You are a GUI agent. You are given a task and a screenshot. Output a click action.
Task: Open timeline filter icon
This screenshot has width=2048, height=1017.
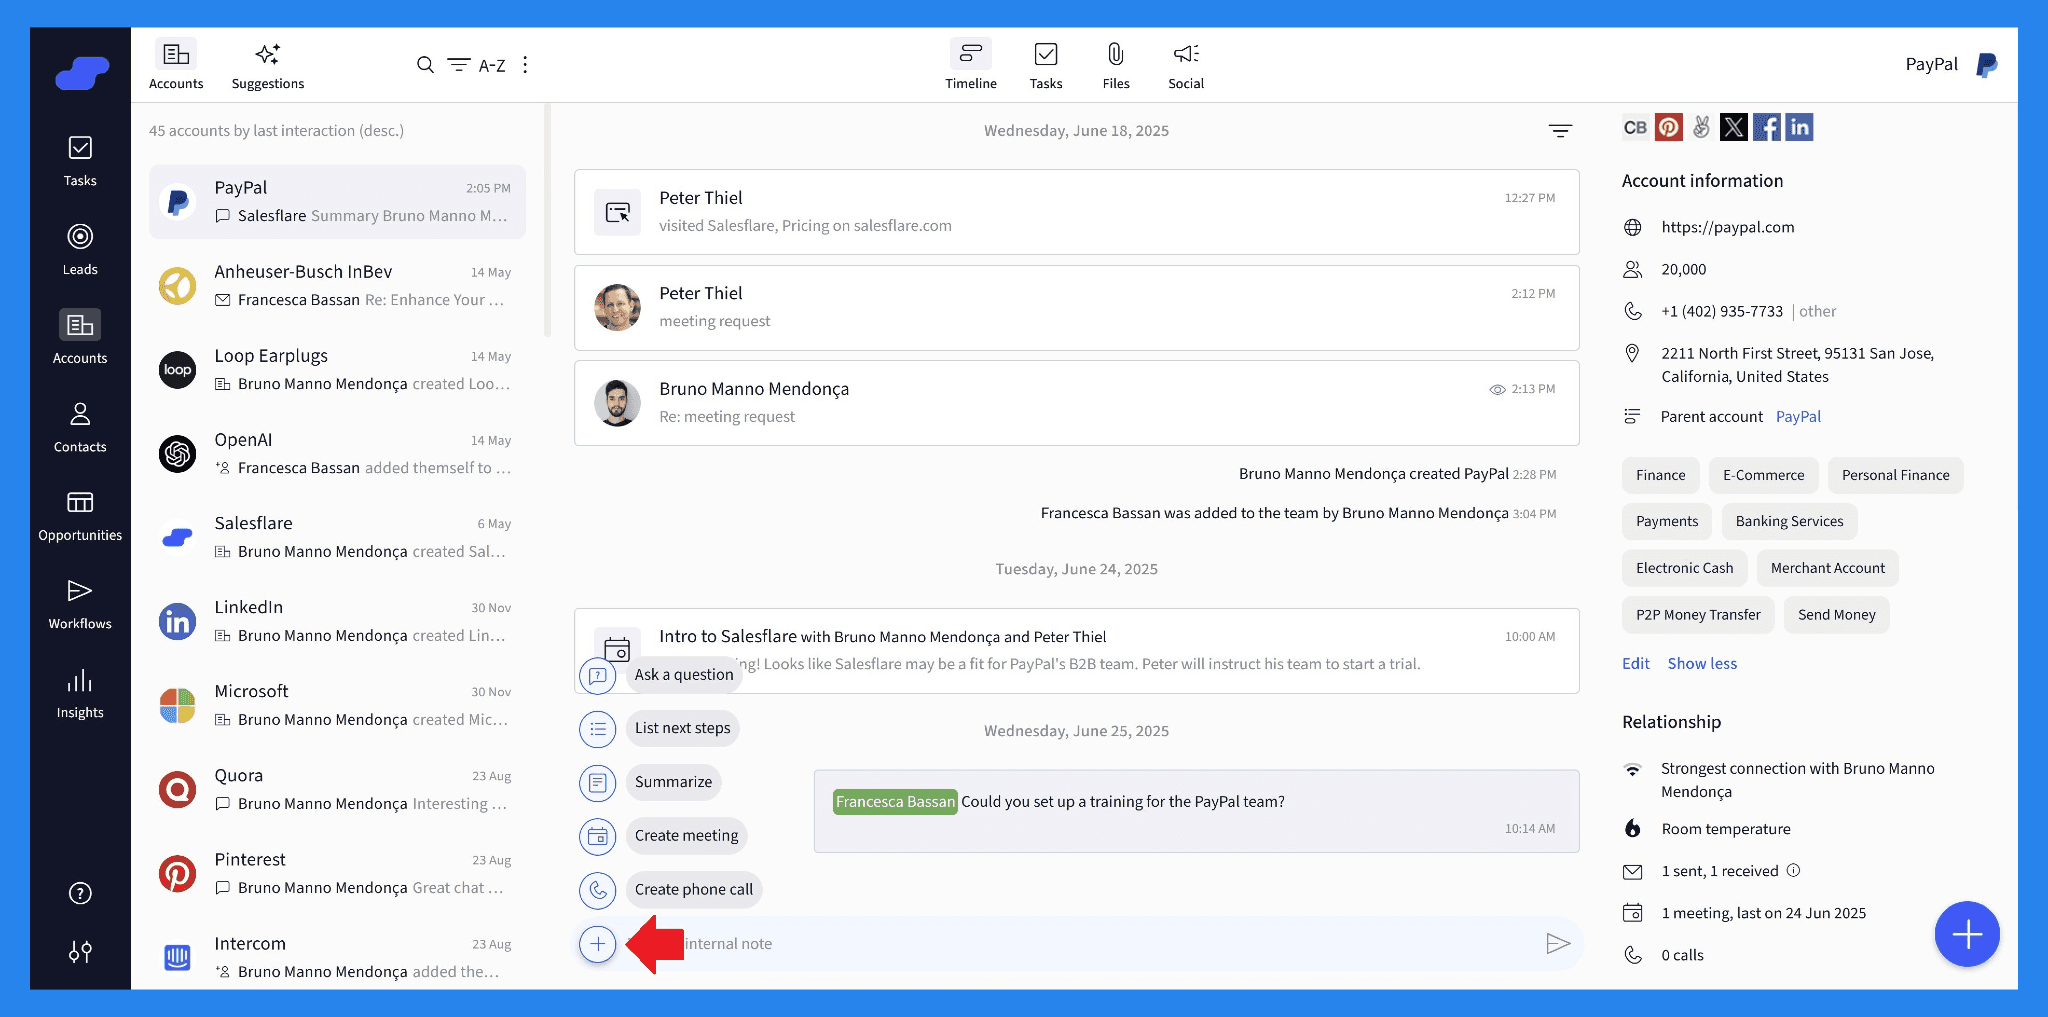1560,131
